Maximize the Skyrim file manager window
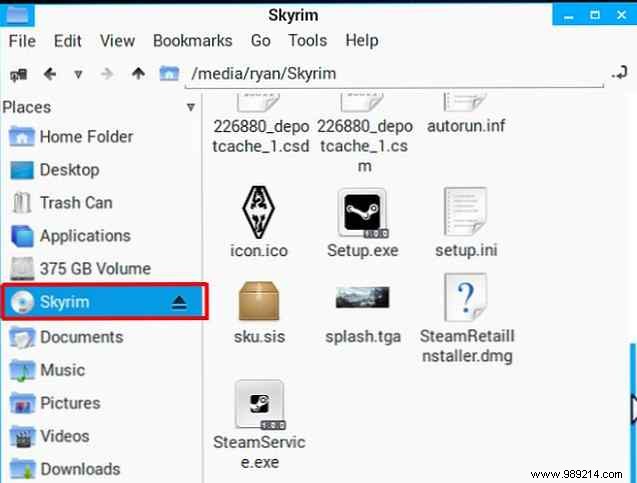This screenshot has height=483, width=637. pyautogui.click(x=595, y=15)
